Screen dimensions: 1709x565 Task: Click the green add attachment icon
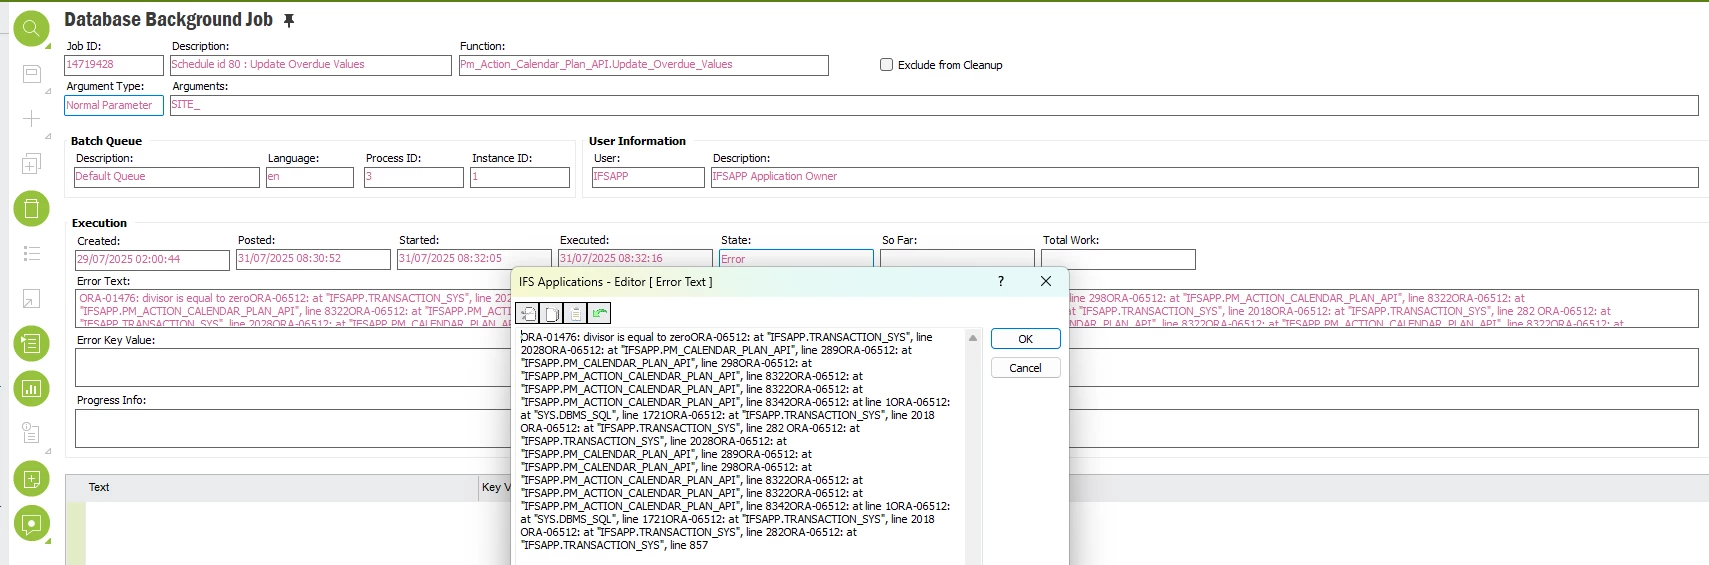(31, 479)
